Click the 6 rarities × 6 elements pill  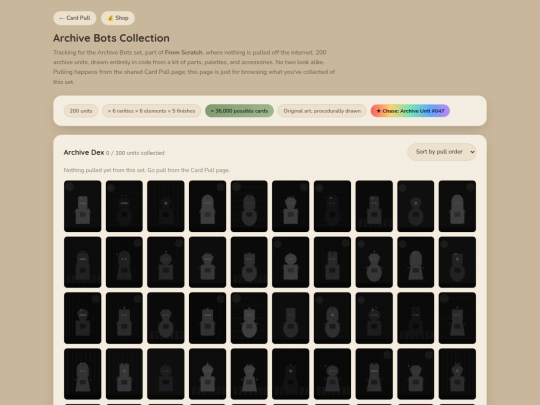click(x=152, y=111)
